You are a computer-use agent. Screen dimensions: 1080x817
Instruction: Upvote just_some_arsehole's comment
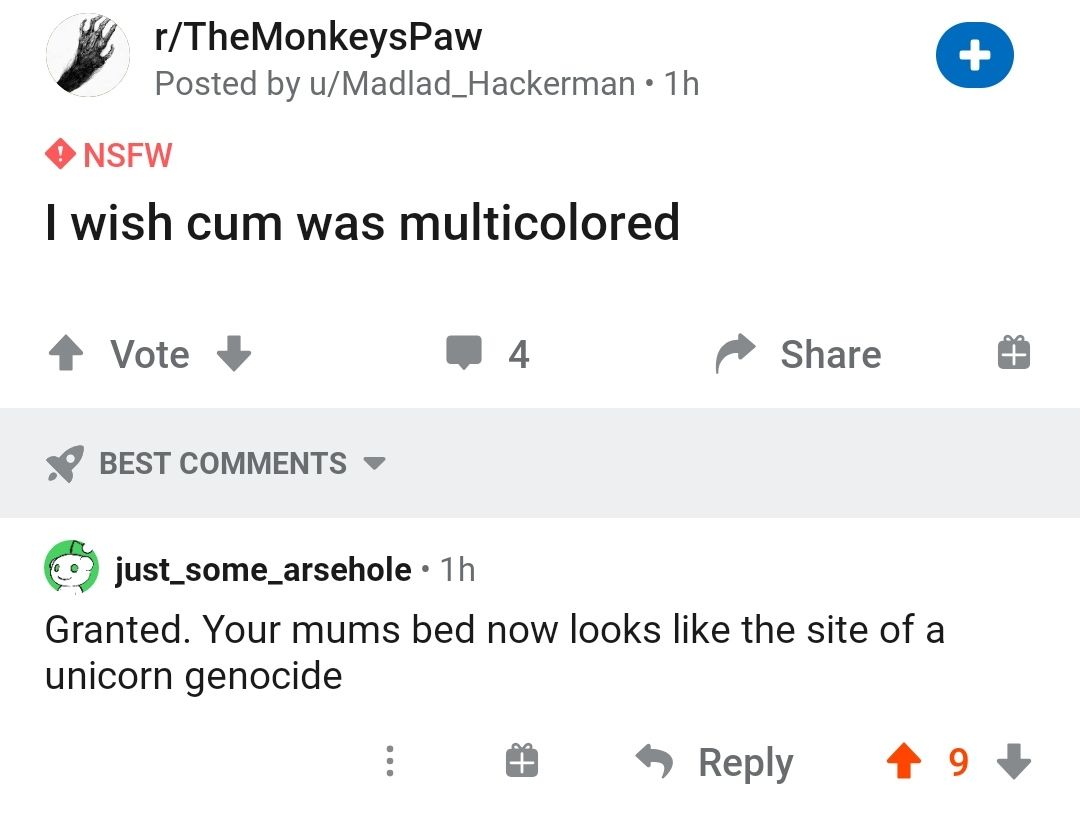(903, 762)
